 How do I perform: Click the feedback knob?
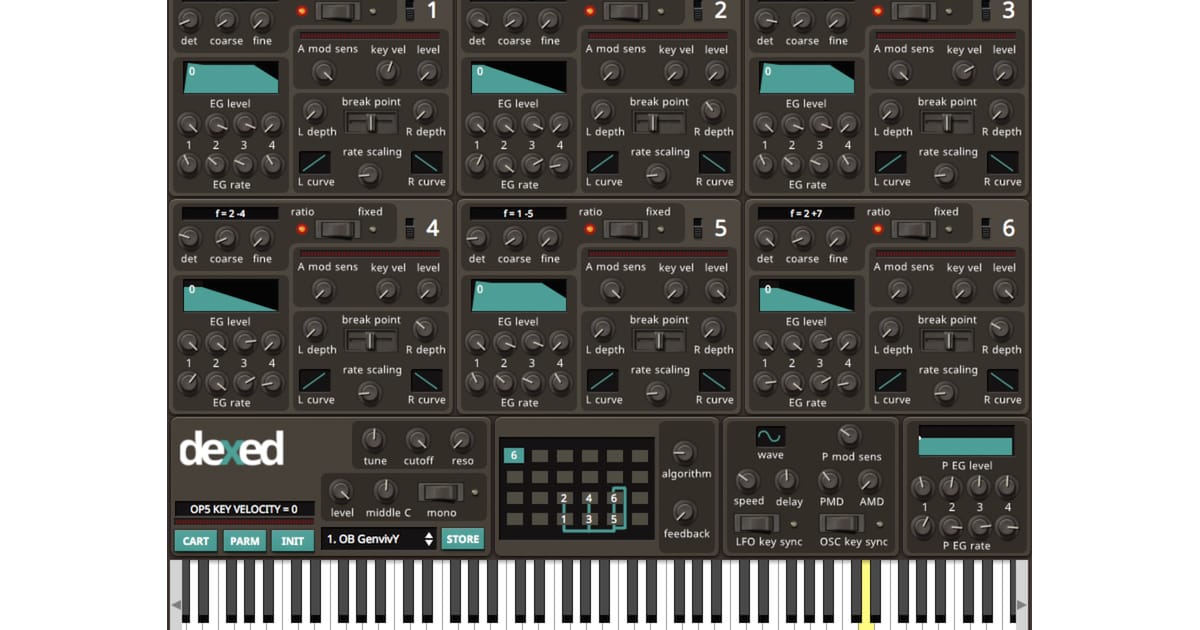pos(684,512)
